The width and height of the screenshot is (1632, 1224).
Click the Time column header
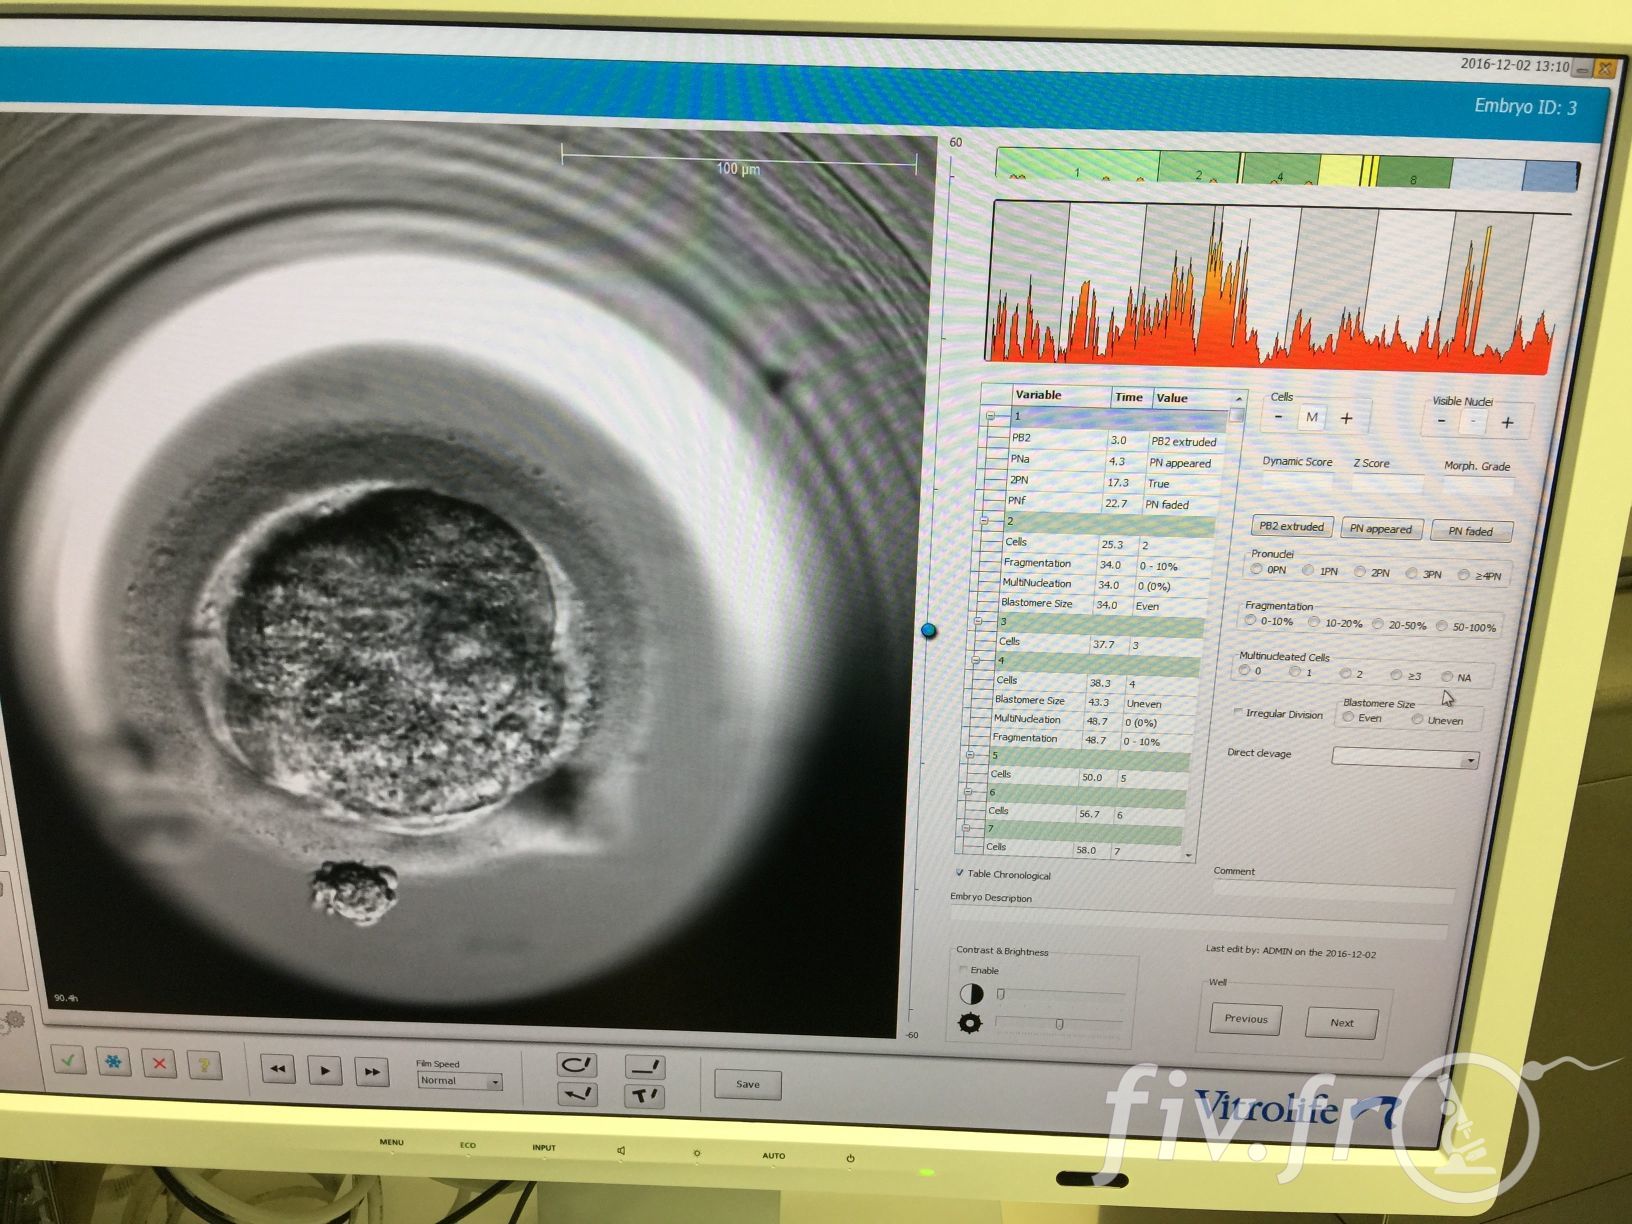(x=1133, y=397)
